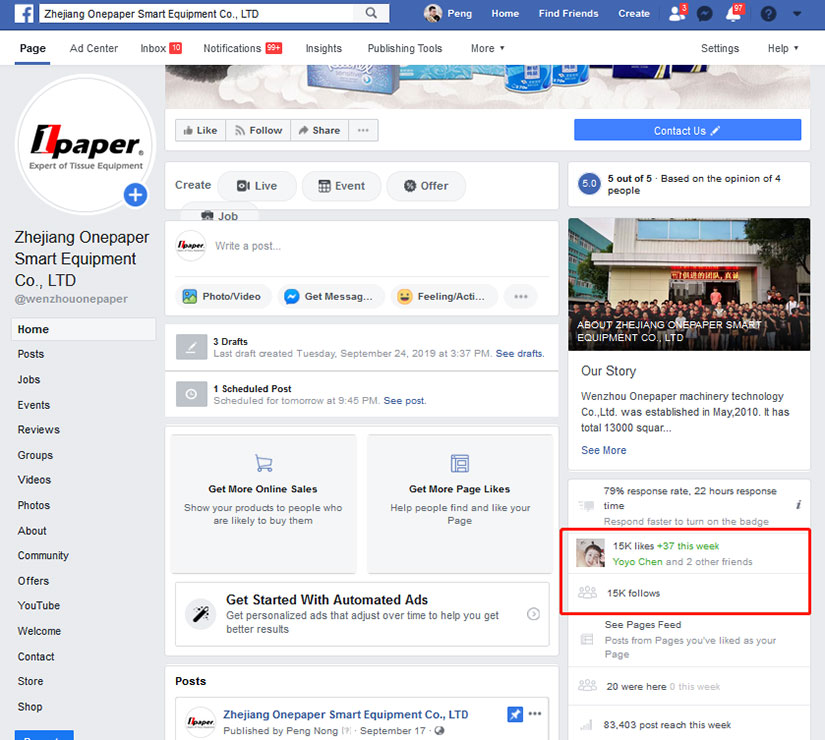
Task: Click Create in the top bar
Action: tap(633, 14)
